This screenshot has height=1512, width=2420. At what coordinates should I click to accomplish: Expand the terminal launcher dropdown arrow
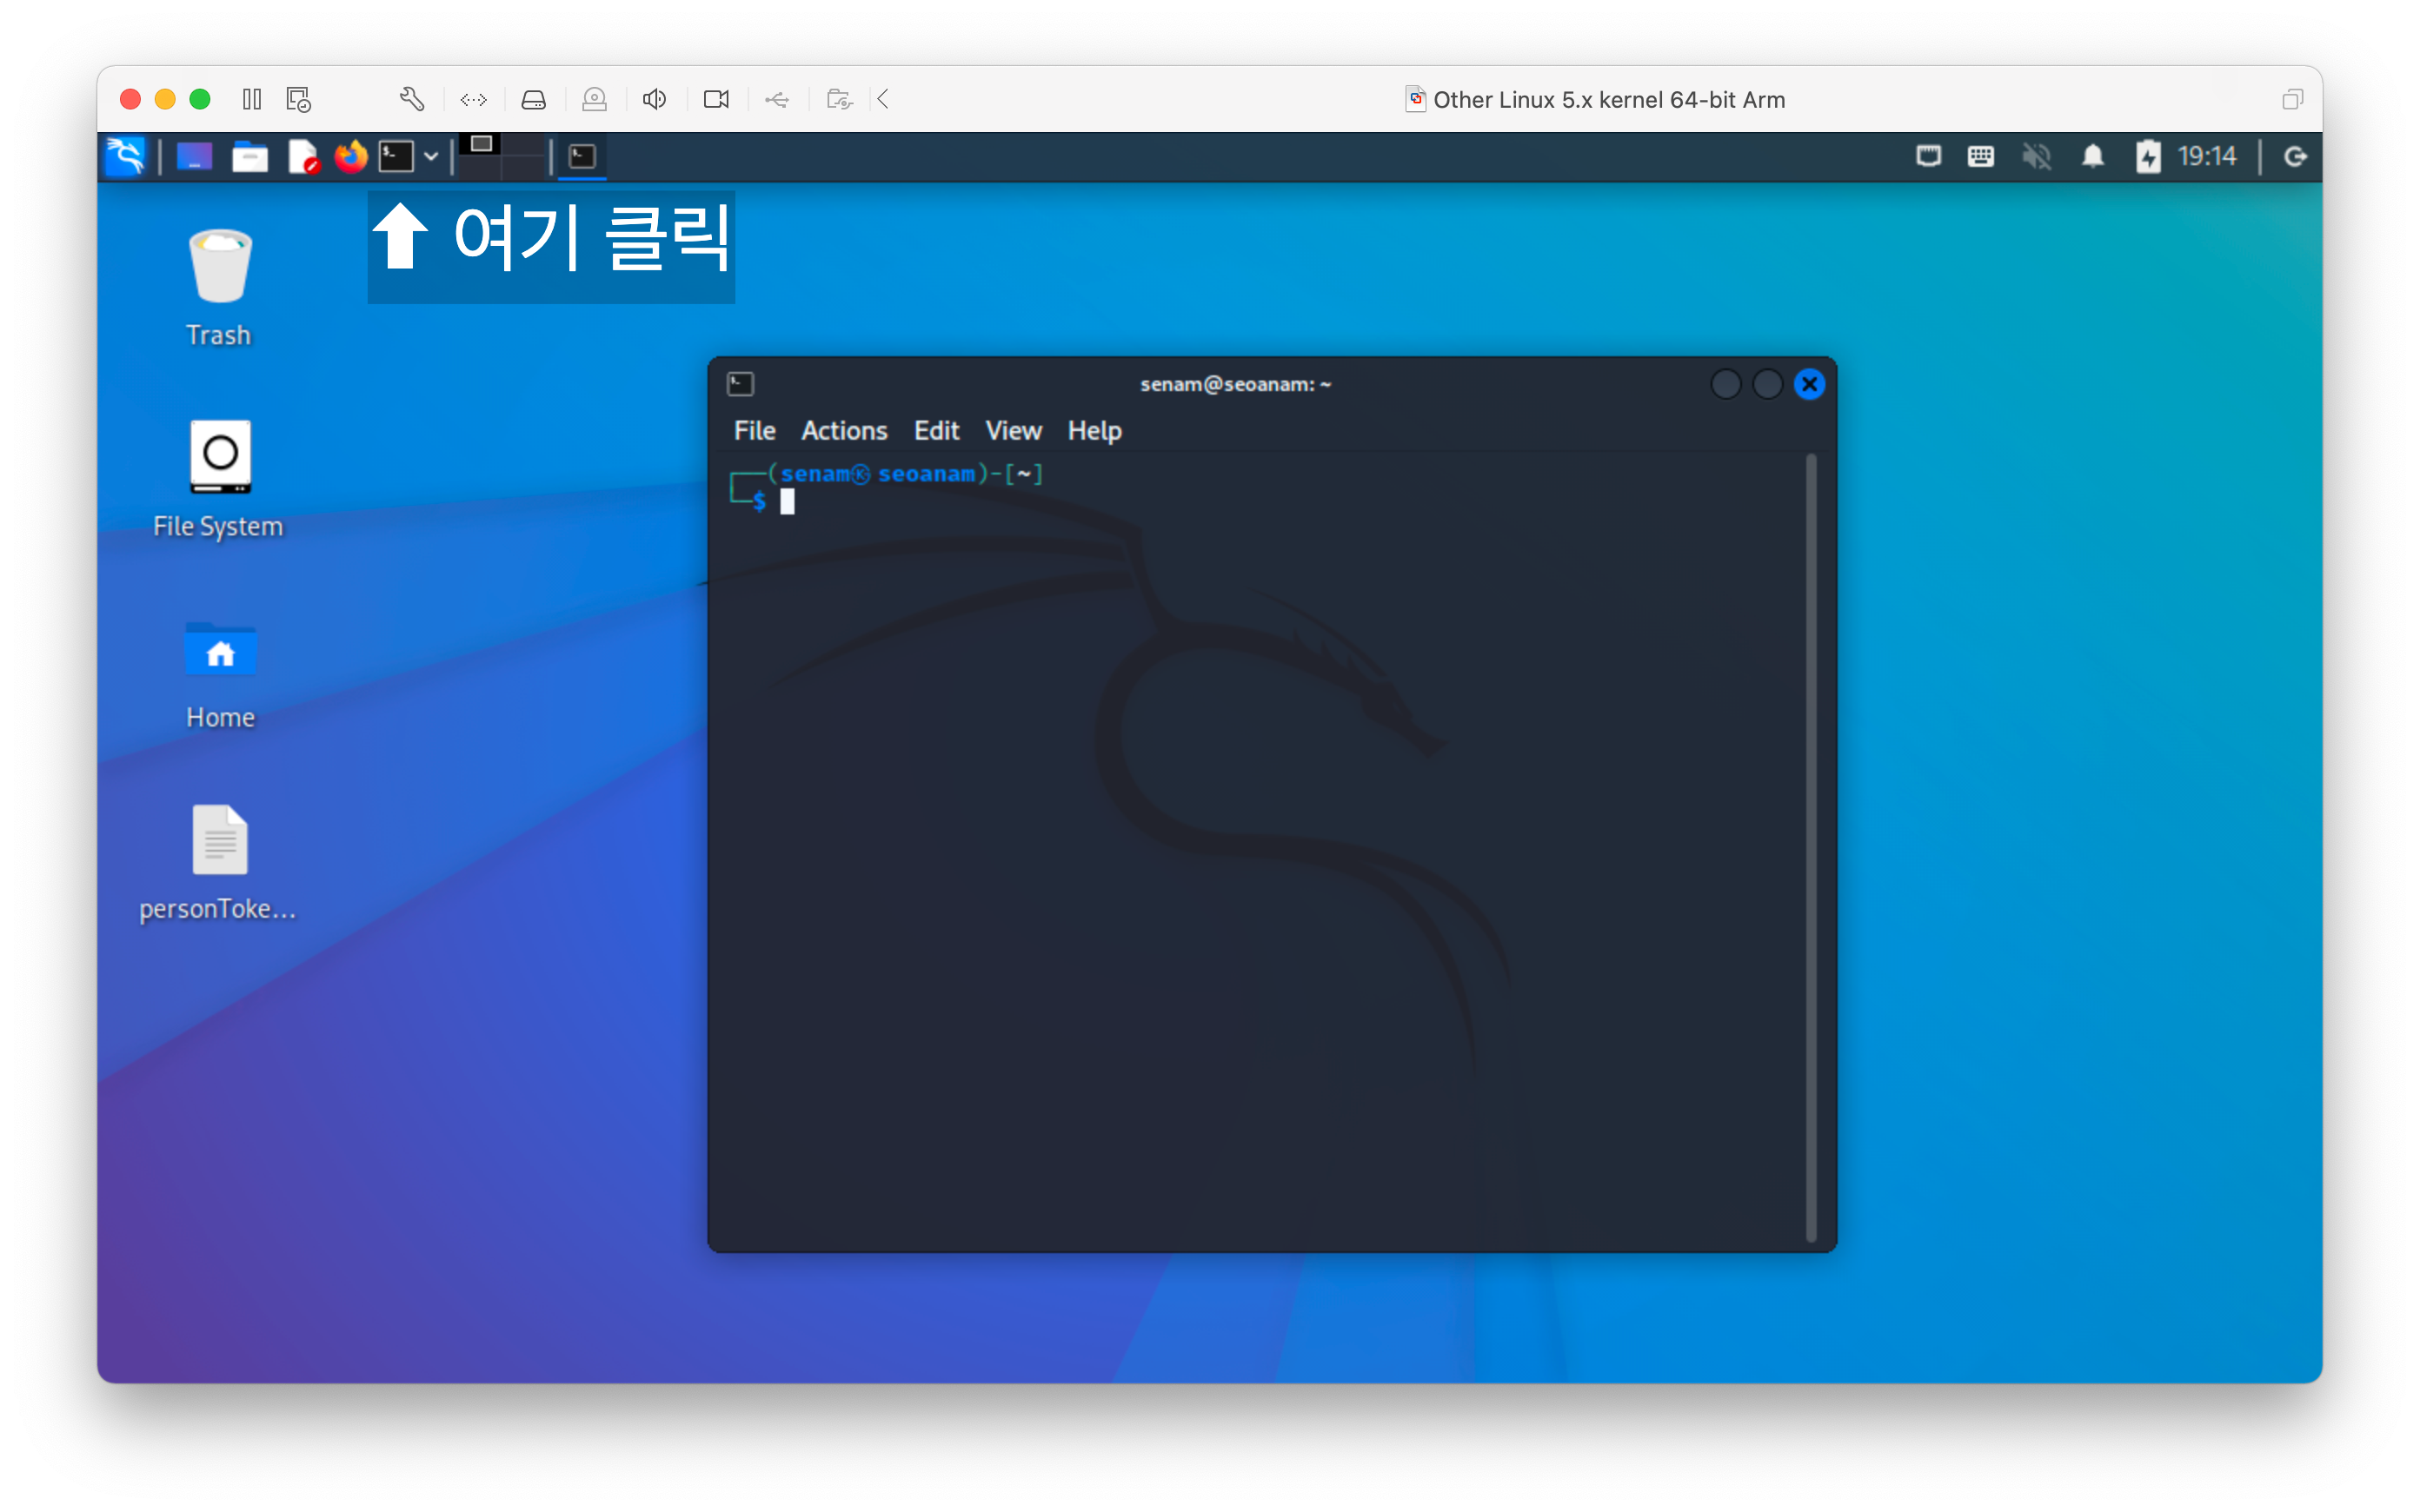tap(431, 157)
